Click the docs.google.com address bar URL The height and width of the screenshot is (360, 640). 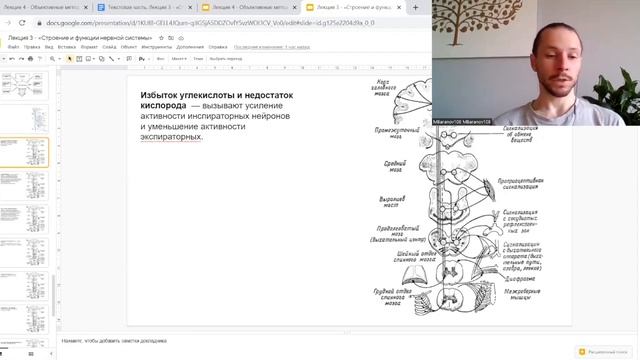point(210,23)
